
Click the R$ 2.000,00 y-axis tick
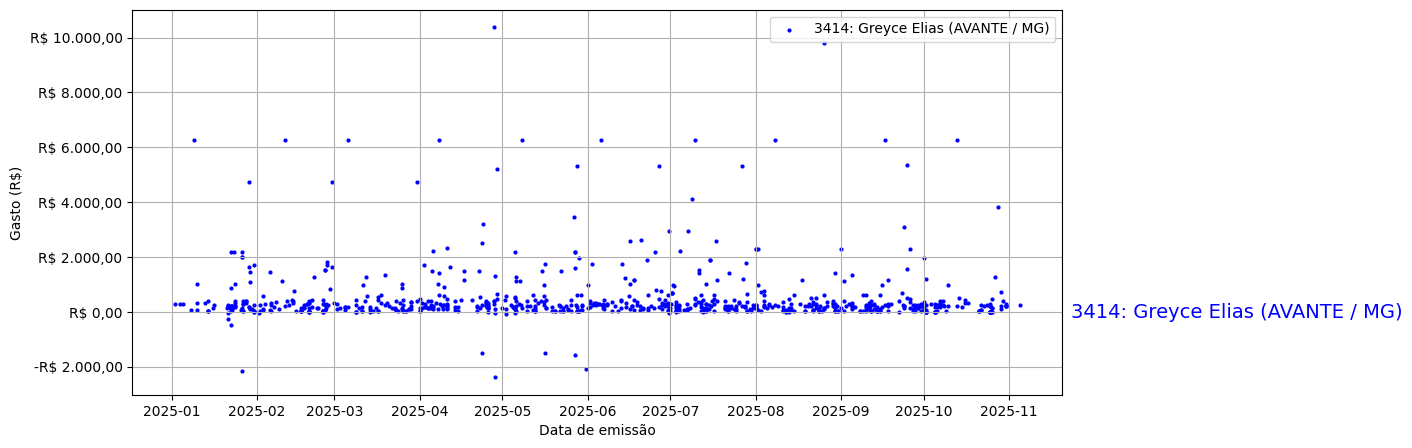(x=80, y=258)
